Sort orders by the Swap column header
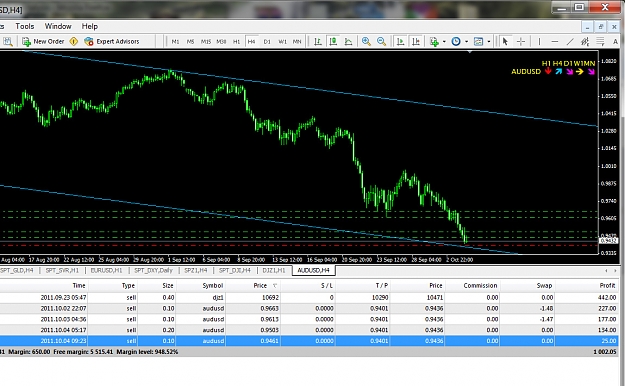Screen dimensions: 625x386 click(544, 286)
